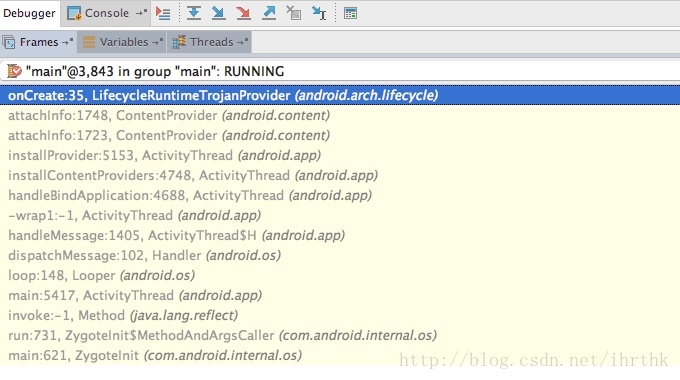
Task: Select frame loop:148, Looper
Action: click(x=340, y=275)
